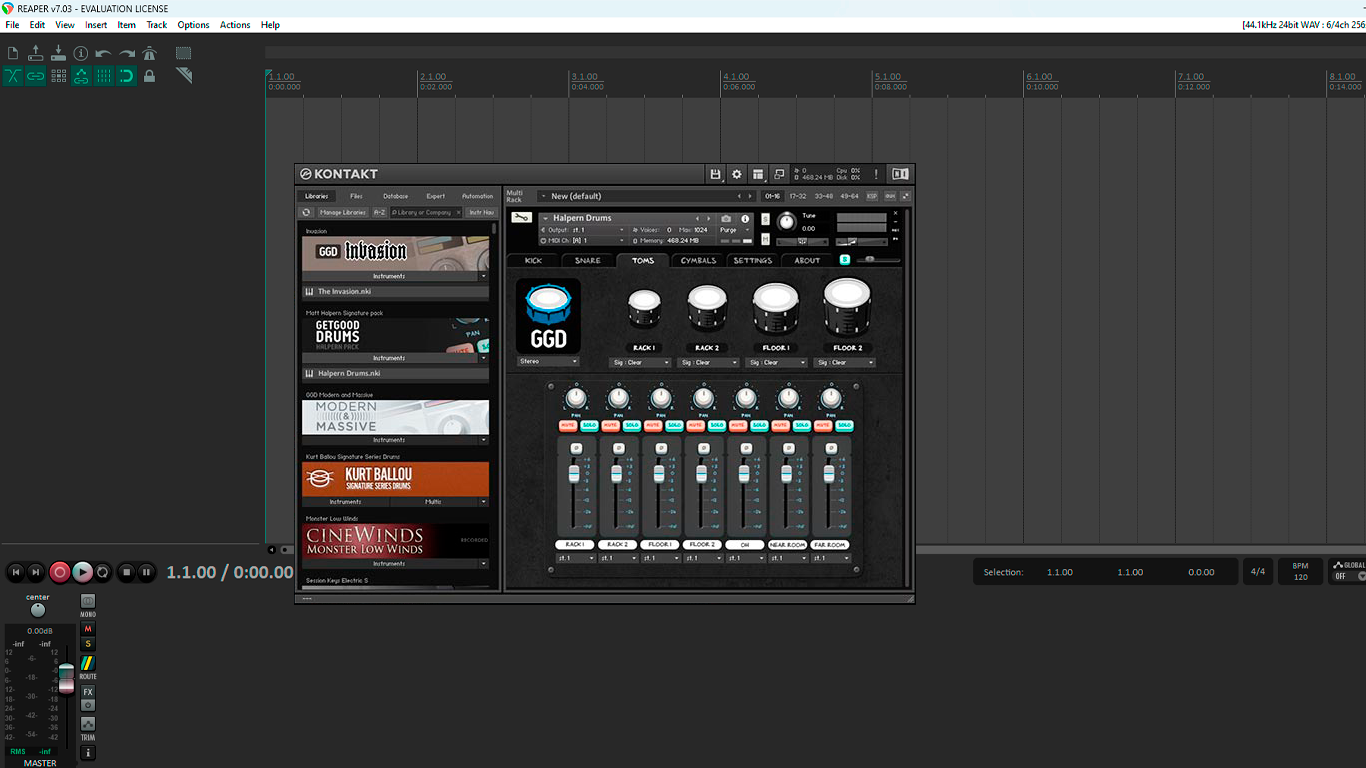This screenshot has width=1366, height=768.
Task: Mute the RACK 1 mixer channel
Action: (x=567, y=426)
